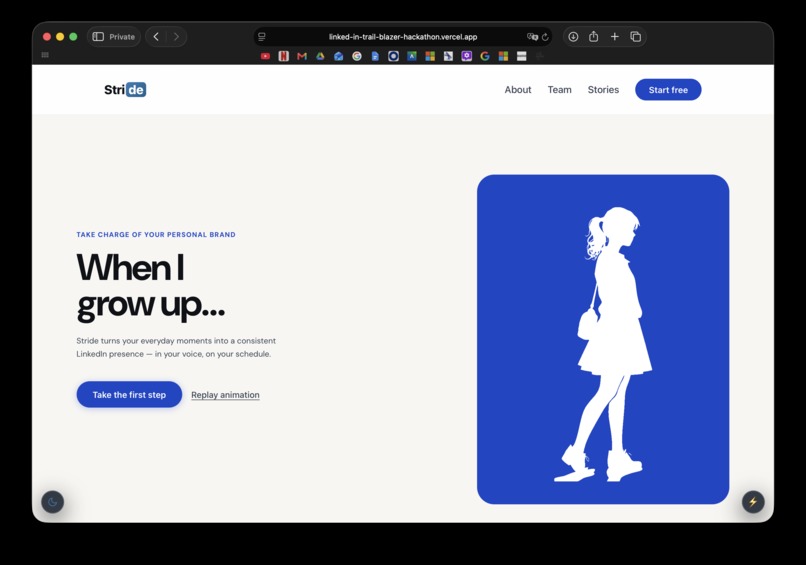
Task: Click the page menu icon in the address bar
Action: pos(262,37)
